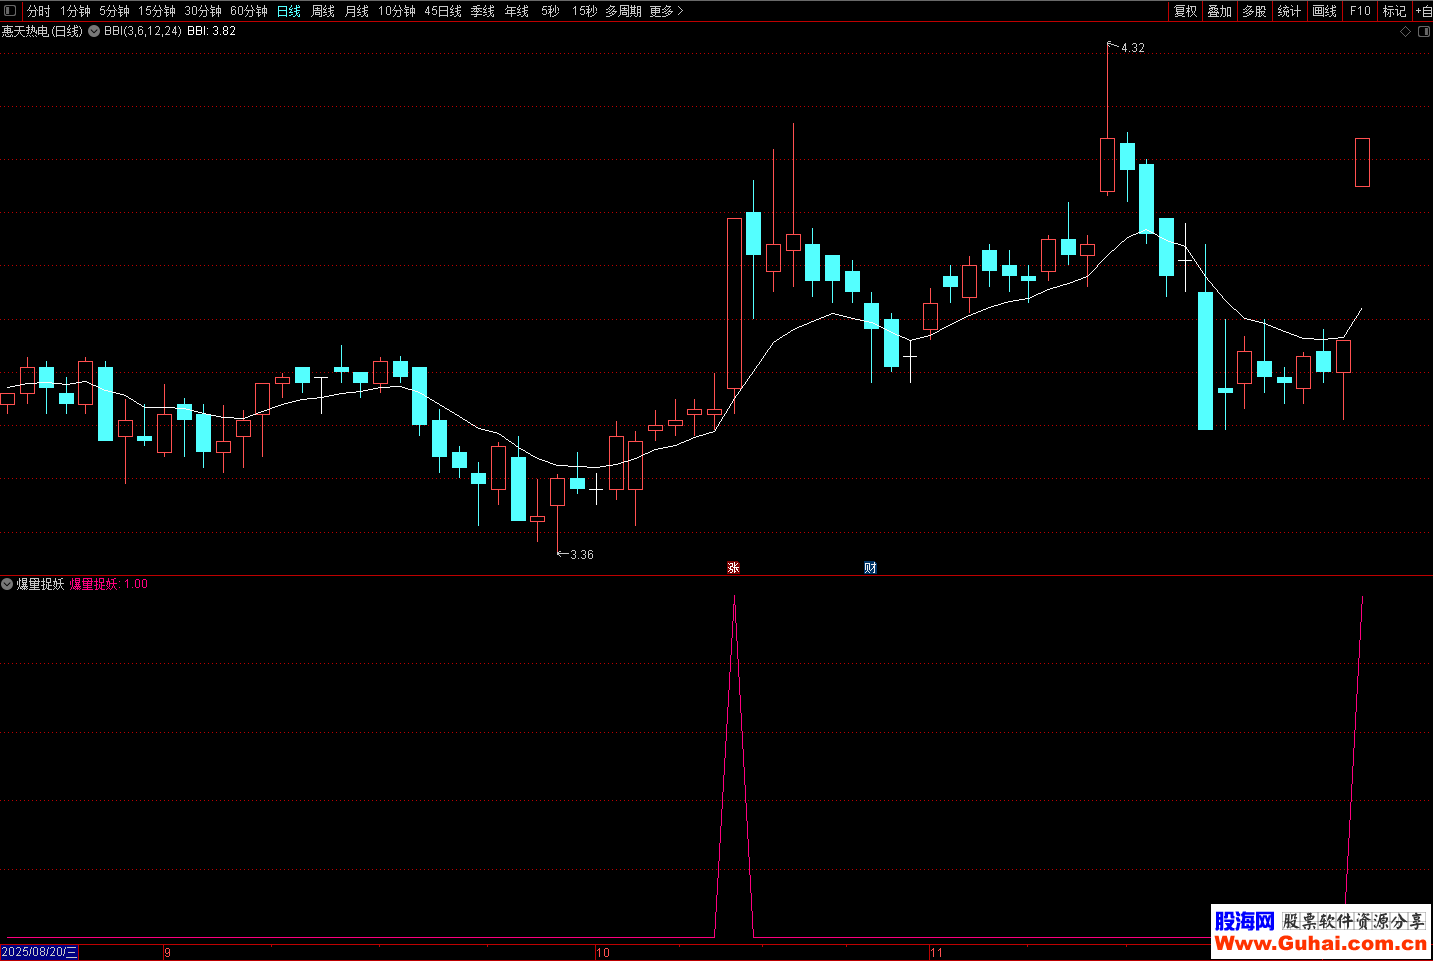
Task: Open the F10 company info
Action: pos(1360,11)
